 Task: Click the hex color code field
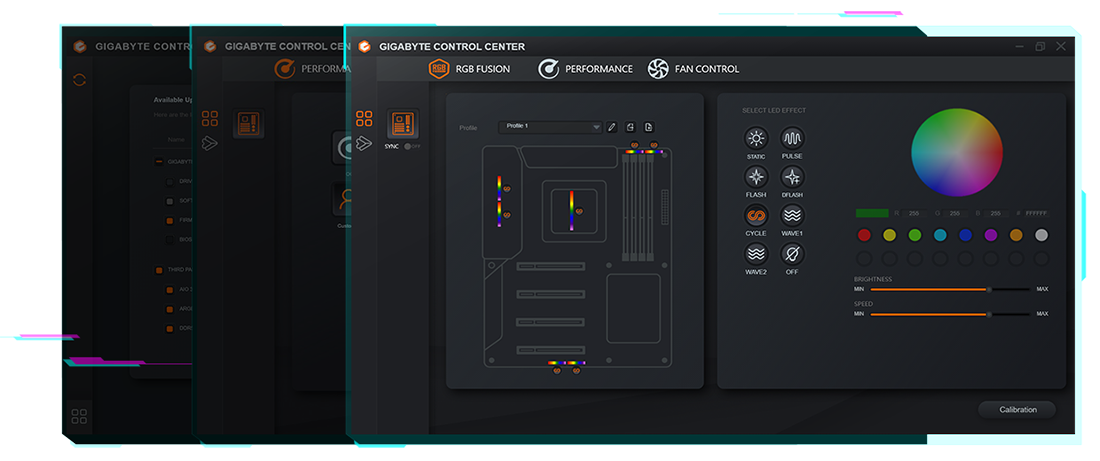point(1036,213)
